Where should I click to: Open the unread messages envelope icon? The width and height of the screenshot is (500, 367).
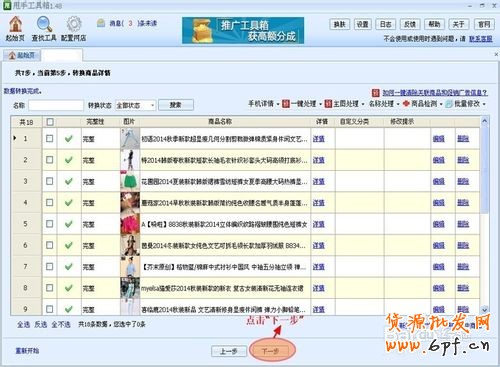pyautogui.click(x=101, y=23)
